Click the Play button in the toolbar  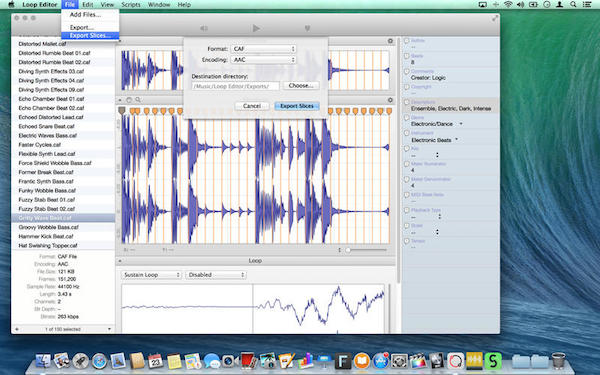256,28
